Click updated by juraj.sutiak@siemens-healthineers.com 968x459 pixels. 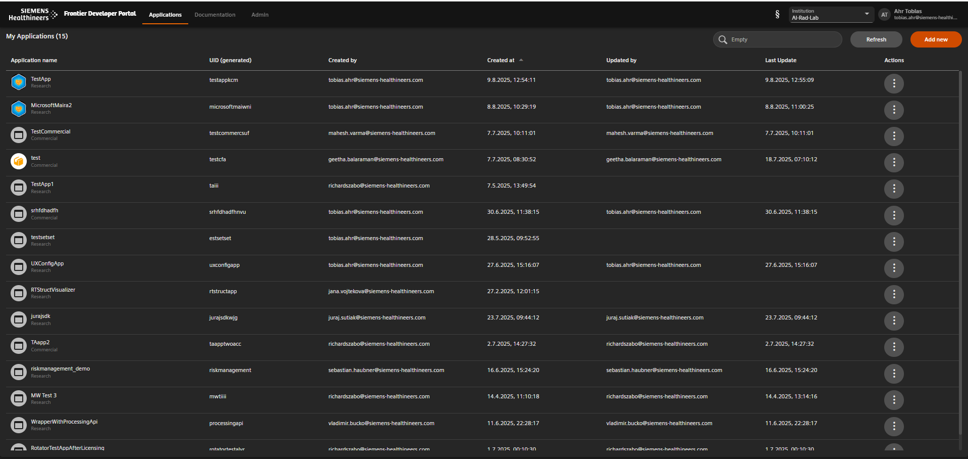click(655, 318)
